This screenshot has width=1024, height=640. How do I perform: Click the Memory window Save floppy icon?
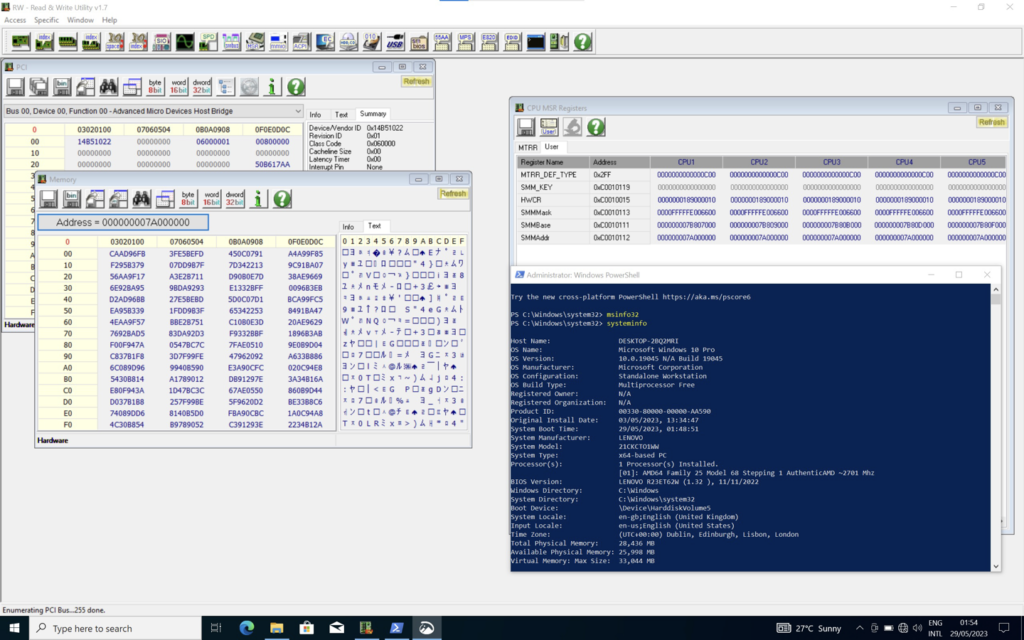point(48,199)
